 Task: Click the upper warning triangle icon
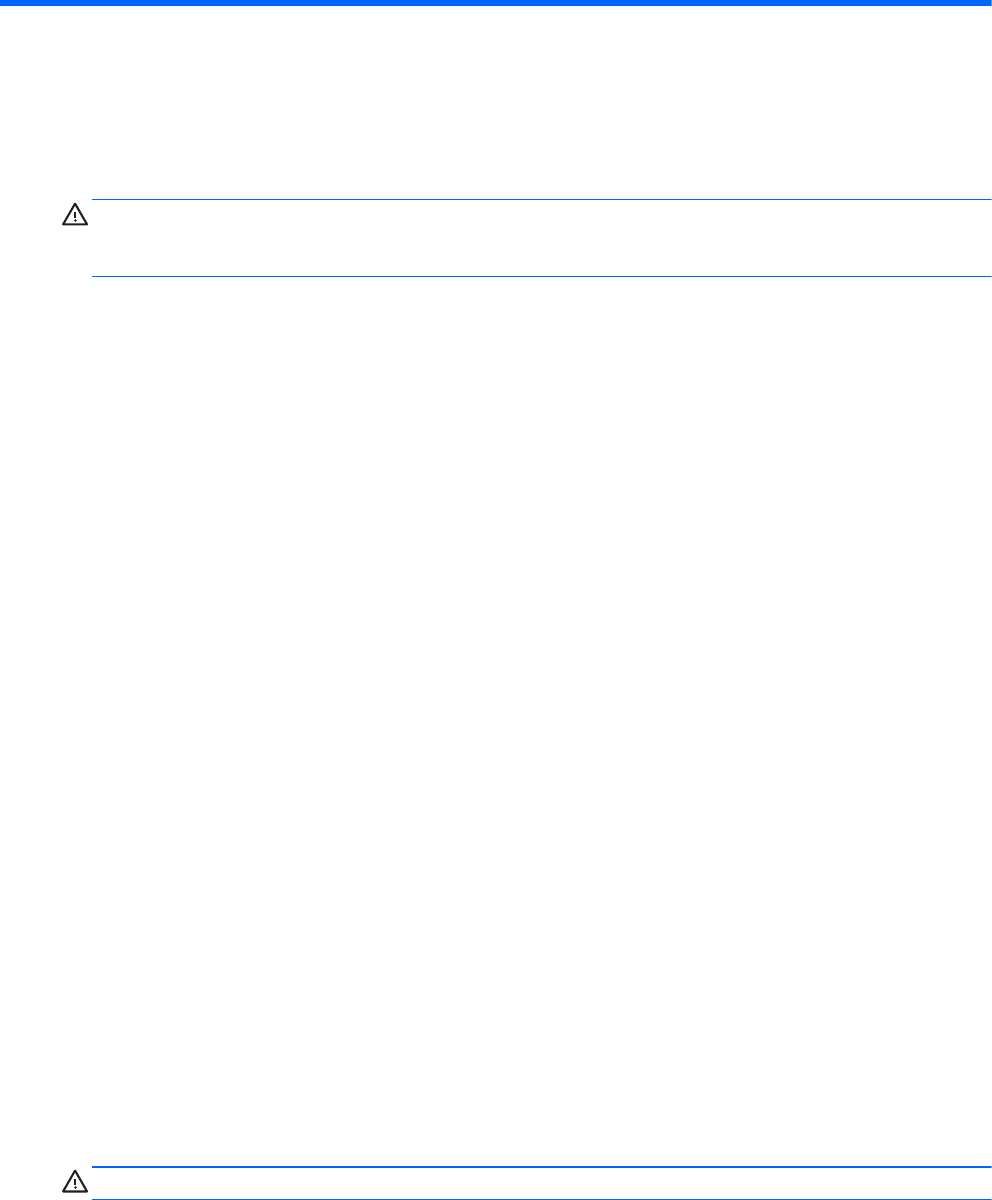click(75, 215)
